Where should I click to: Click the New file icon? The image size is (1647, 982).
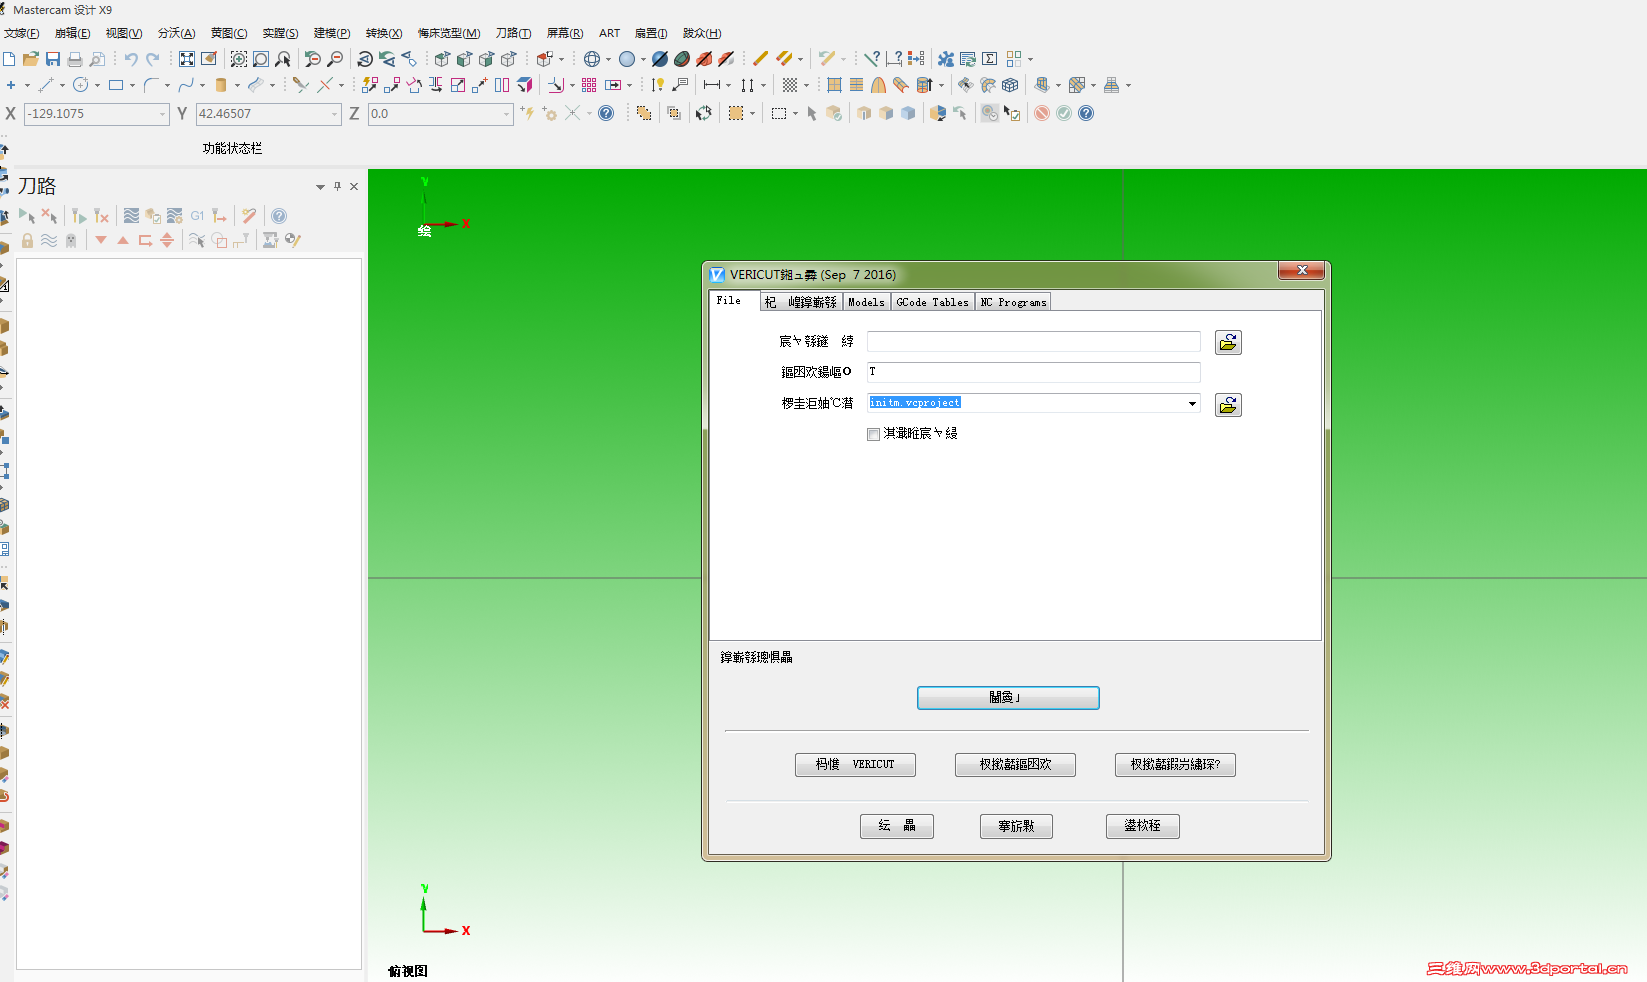point(9,59)
